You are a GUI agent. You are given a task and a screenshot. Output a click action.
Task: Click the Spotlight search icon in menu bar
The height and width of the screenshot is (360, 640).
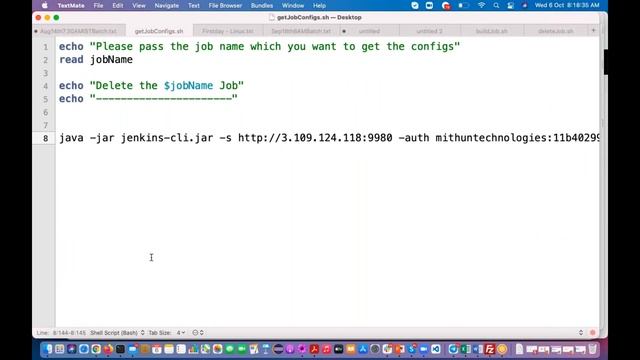(x=496, y=6)
